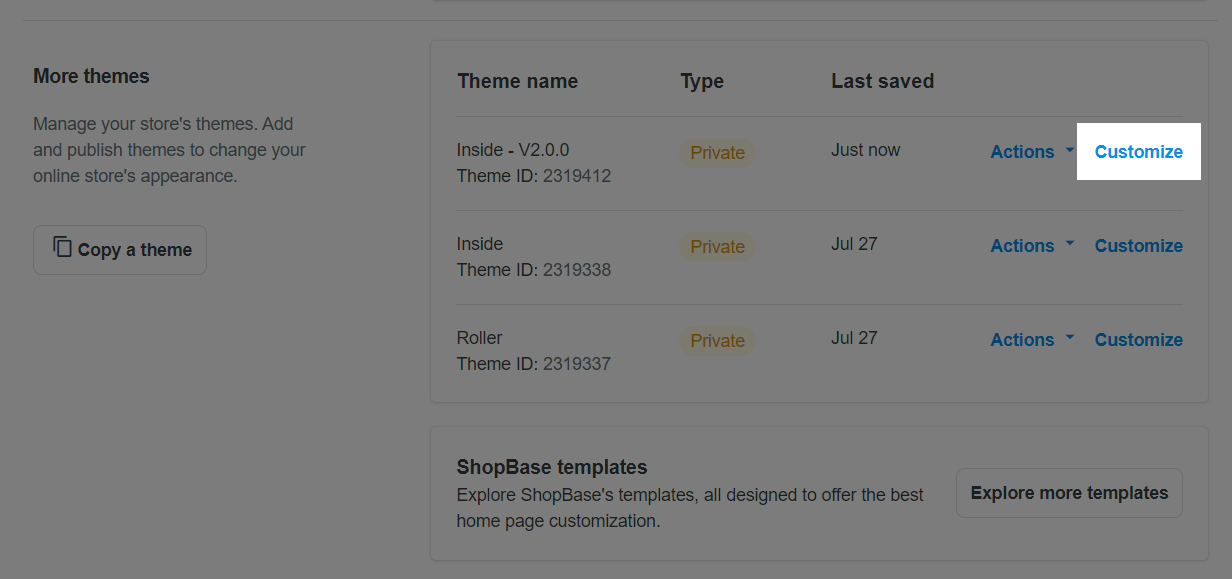Customize the Roller theme
The height and width of the screenshot is (579, 1232).
1138,340
